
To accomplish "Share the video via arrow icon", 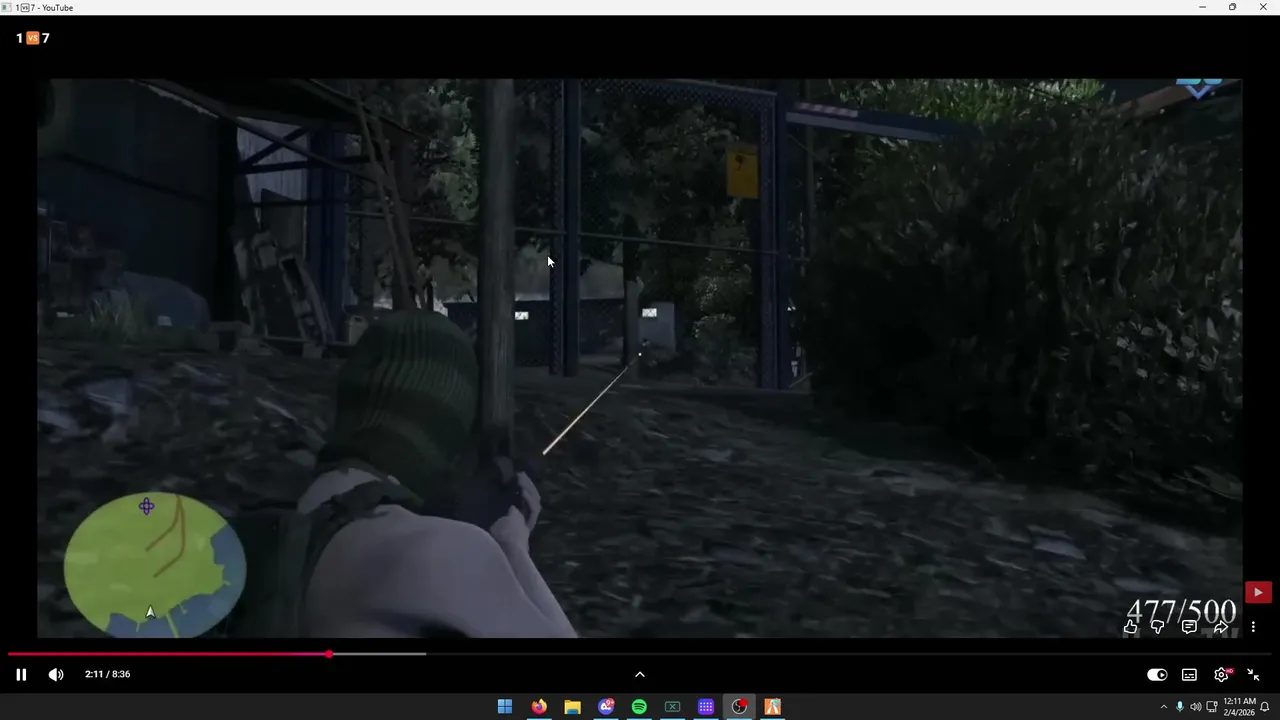I will (x=1221, y=627).
